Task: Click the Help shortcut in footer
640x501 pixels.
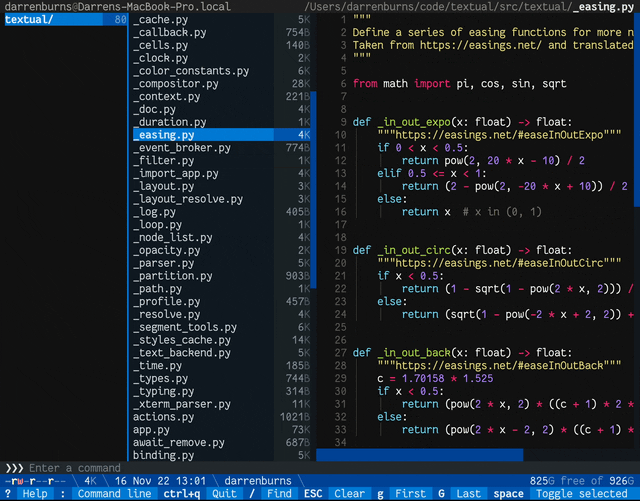Action: 34,494
